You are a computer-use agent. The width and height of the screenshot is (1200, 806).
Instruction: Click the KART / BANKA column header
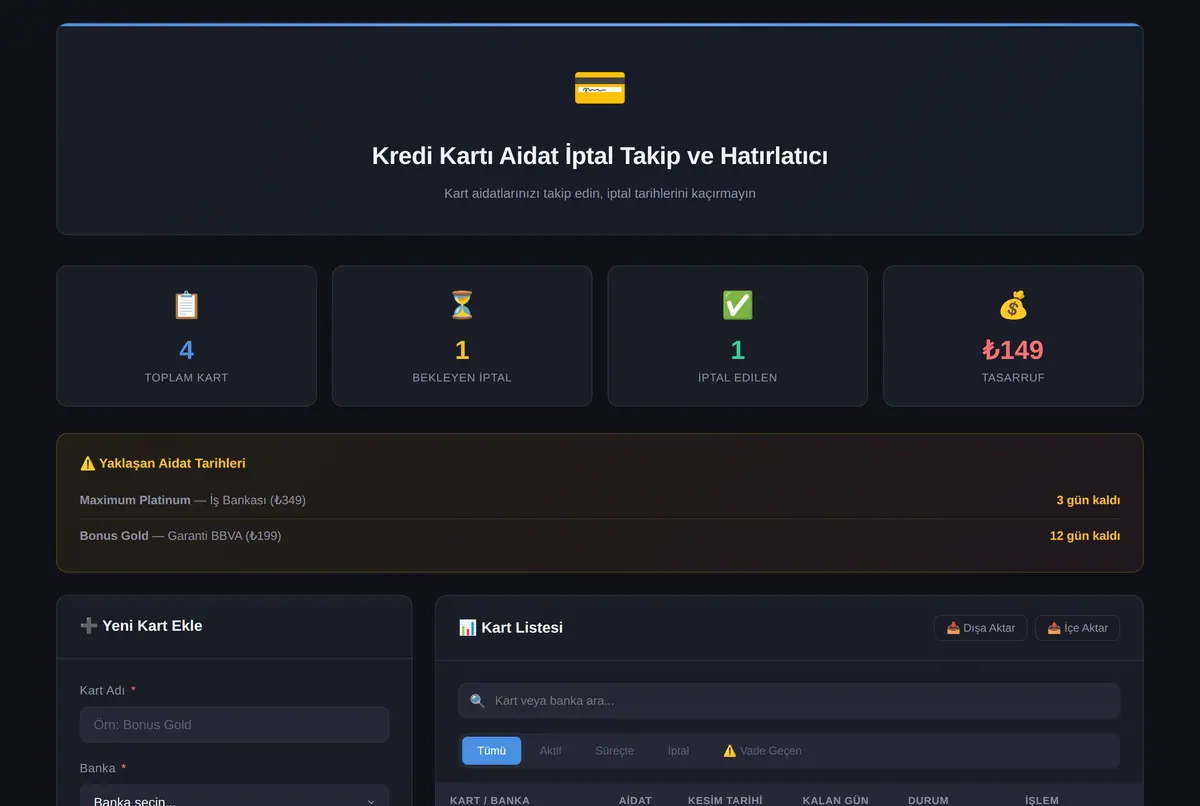point(490,800)
